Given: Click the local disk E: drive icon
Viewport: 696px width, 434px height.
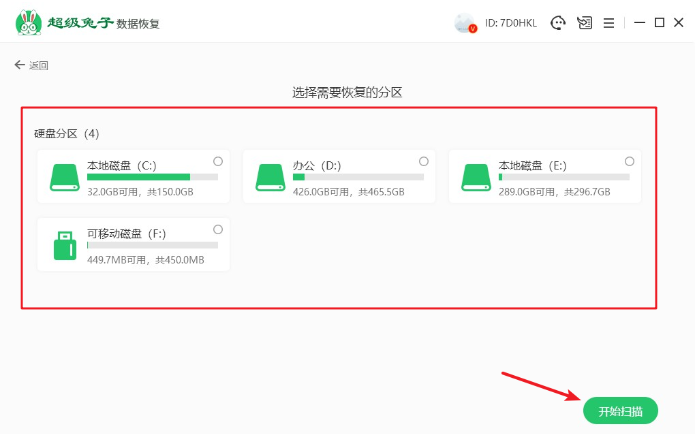Looking at the screenshot, I should [476, 177].
